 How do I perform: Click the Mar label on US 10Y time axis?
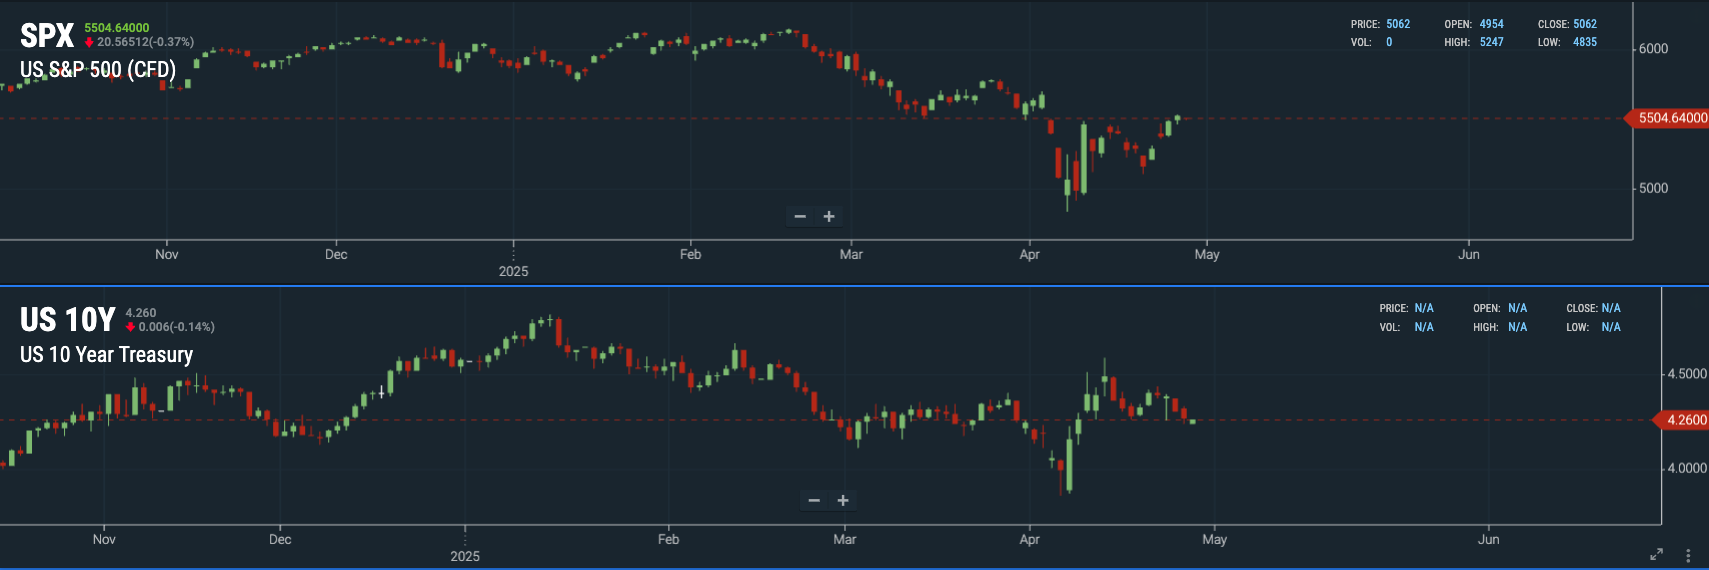(x=845, y=539)
